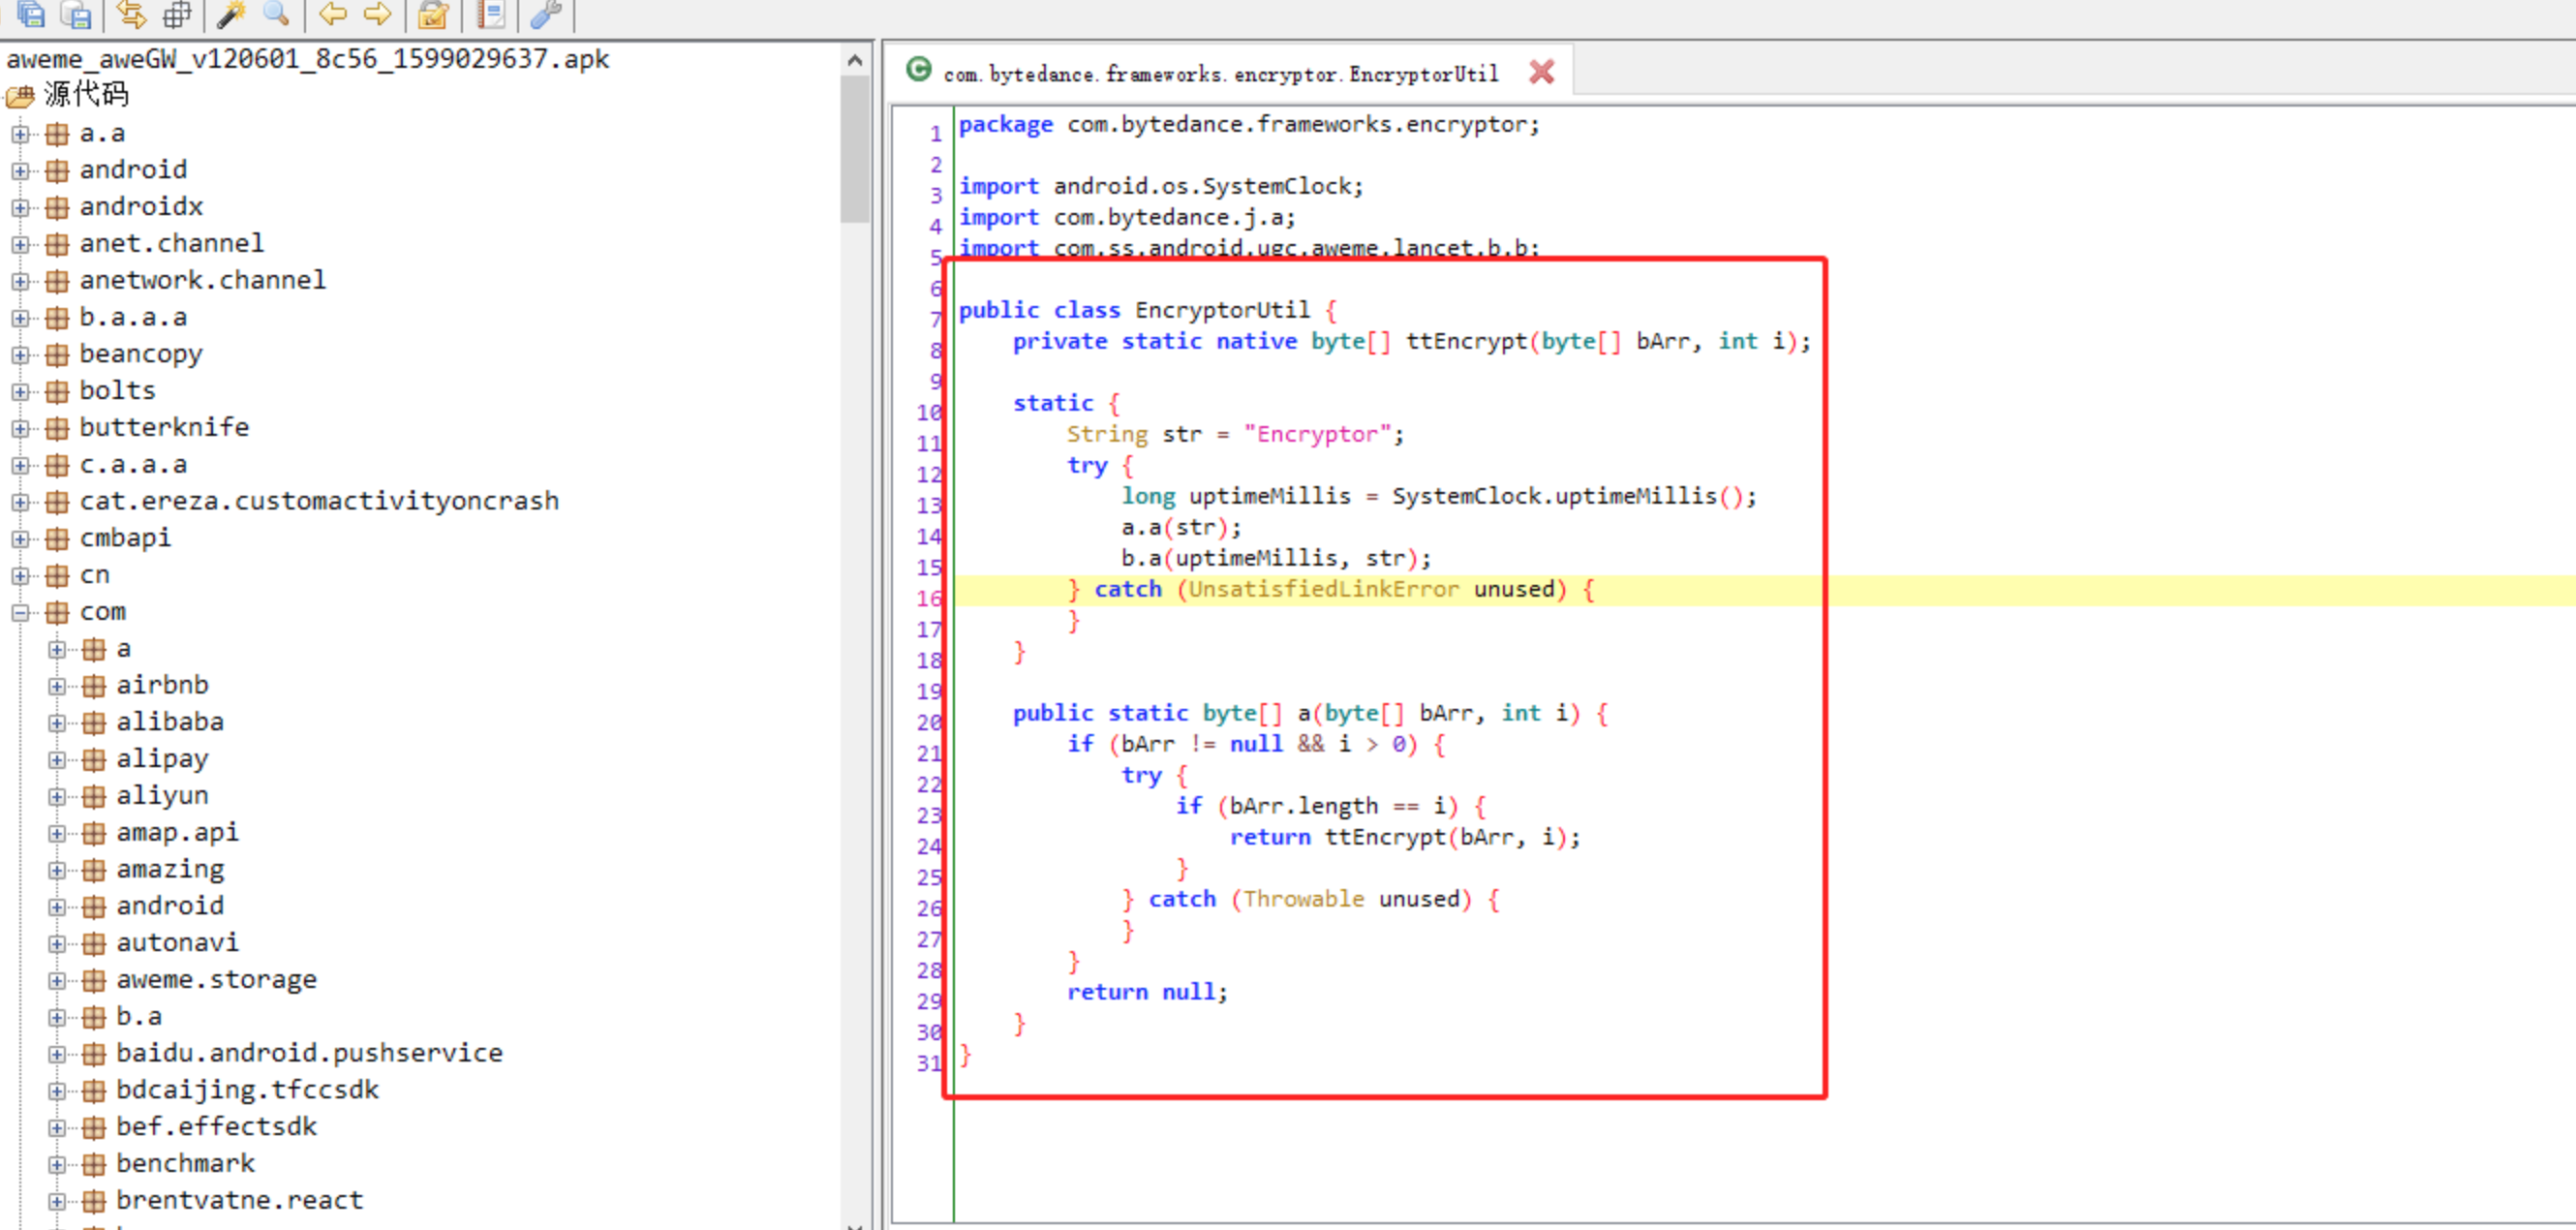The width and height of the screenshot is (2576, 1230).
Task: Collapse the expanded com package node
Action: [x=20, y=612]
